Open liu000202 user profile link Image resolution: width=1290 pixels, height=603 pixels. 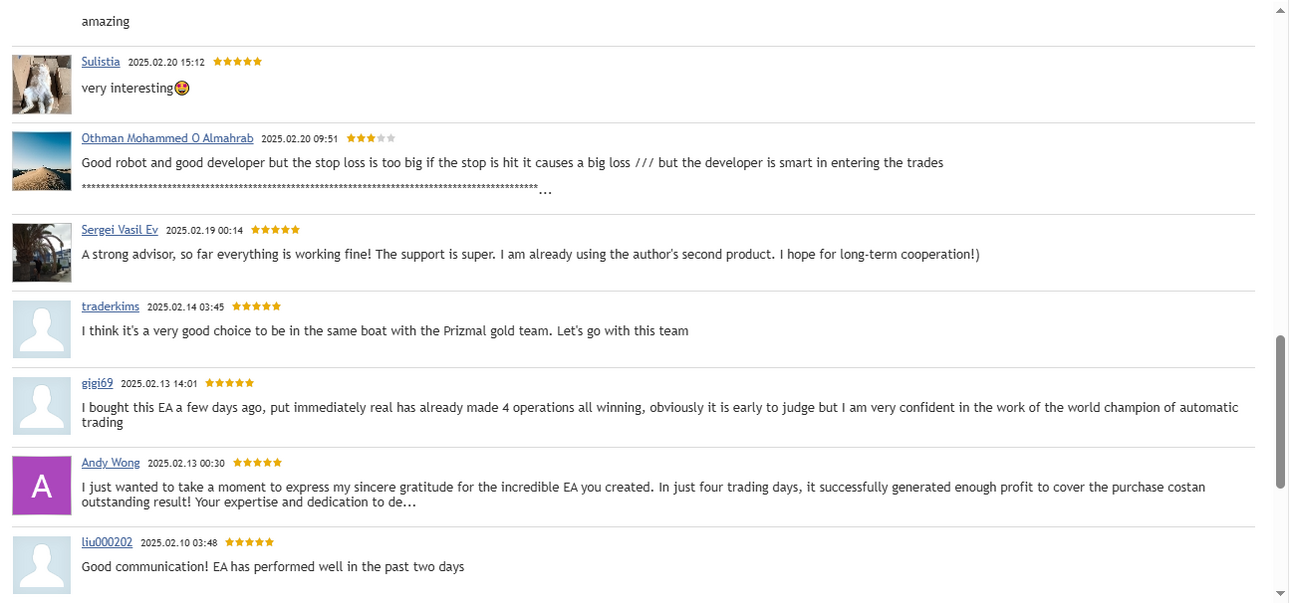[107, 542]
